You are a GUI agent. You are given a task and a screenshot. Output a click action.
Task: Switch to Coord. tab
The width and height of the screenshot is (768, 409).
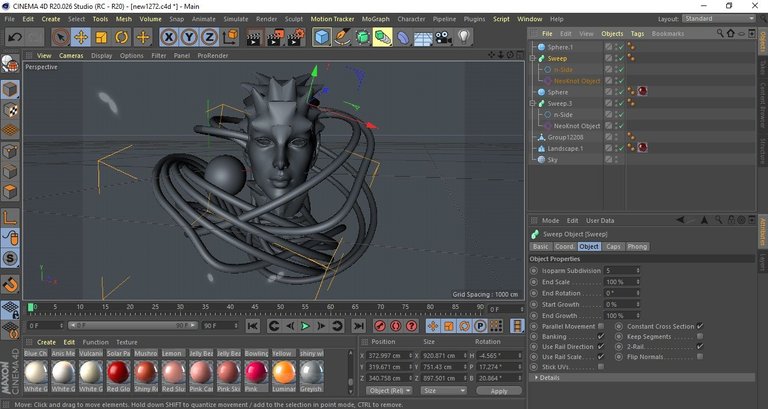tap(564, 246)
